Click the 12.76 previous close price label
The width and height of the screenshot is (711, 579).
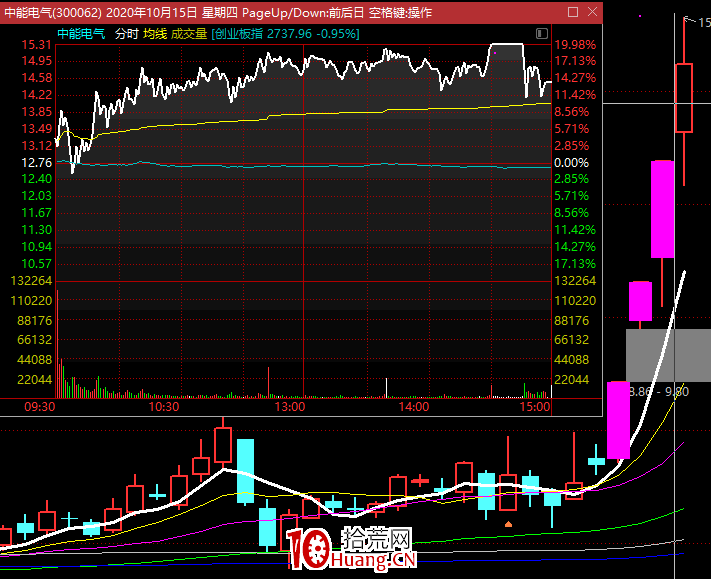pos(36,162)
